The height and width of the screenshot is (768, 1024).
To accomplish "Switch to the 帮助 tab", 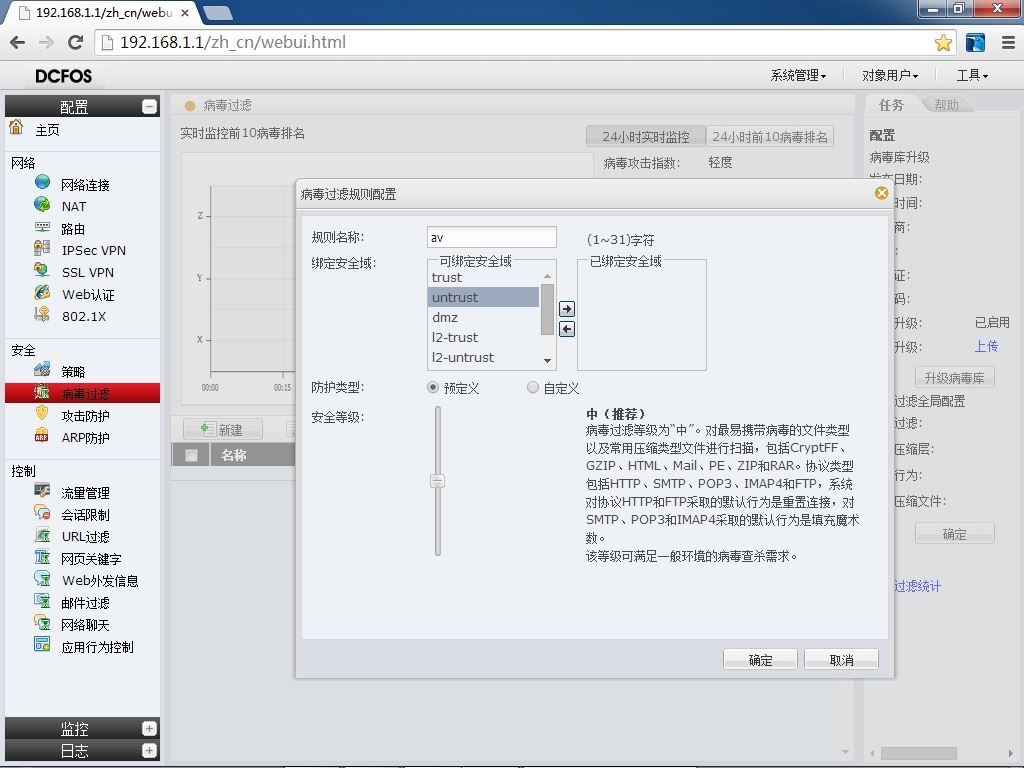I will (946, 104).
